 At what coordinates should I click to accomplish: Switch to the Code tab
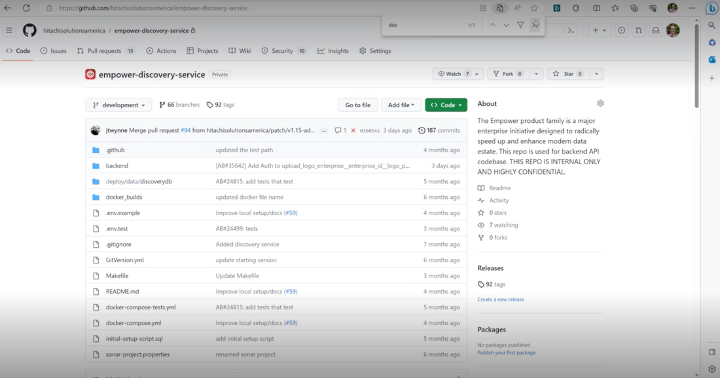coord(18,51)
